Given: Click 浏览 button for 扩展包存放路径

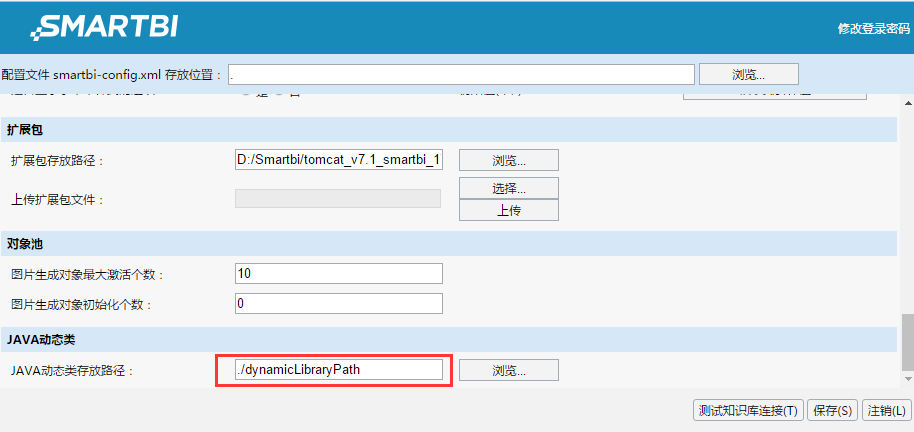Looking at the screenshot, I should tap(509, 160).
